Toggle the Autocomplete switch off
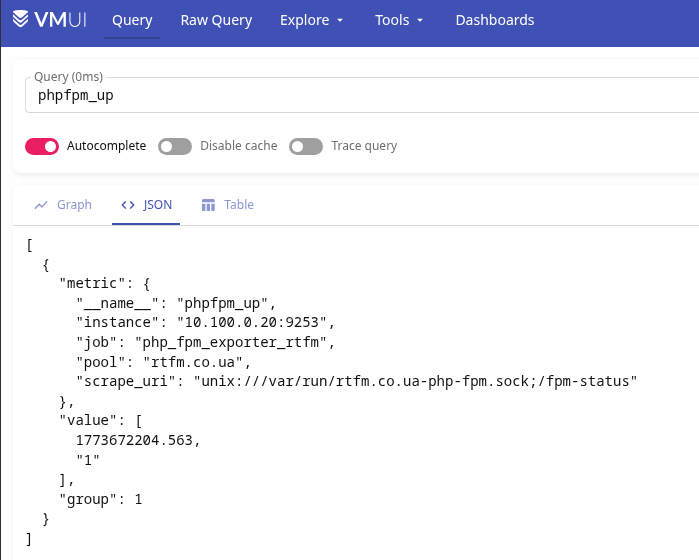699x560 pixels. pos(42,146)
